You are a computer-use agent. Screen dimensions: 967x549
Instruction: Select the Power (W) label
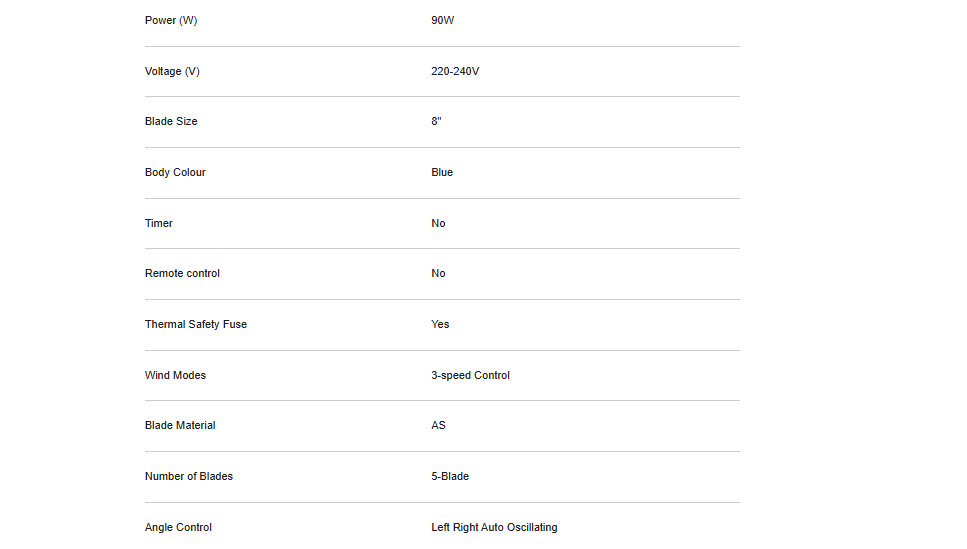coord(171,20)
